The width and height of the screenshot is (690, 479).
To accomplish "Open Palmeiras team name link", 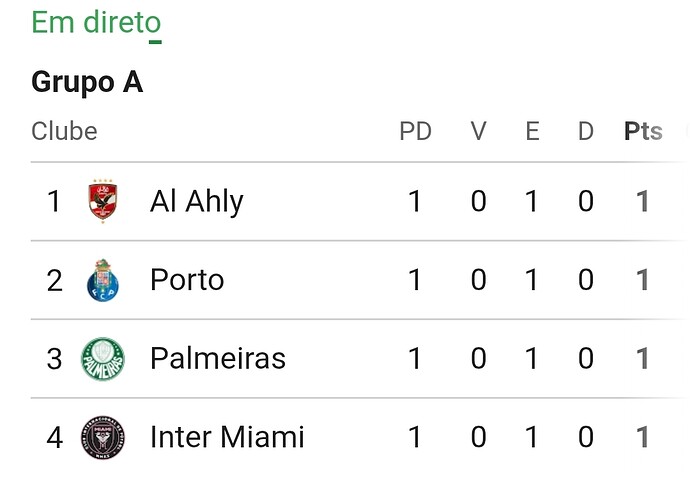I will (x=218, y=358).
